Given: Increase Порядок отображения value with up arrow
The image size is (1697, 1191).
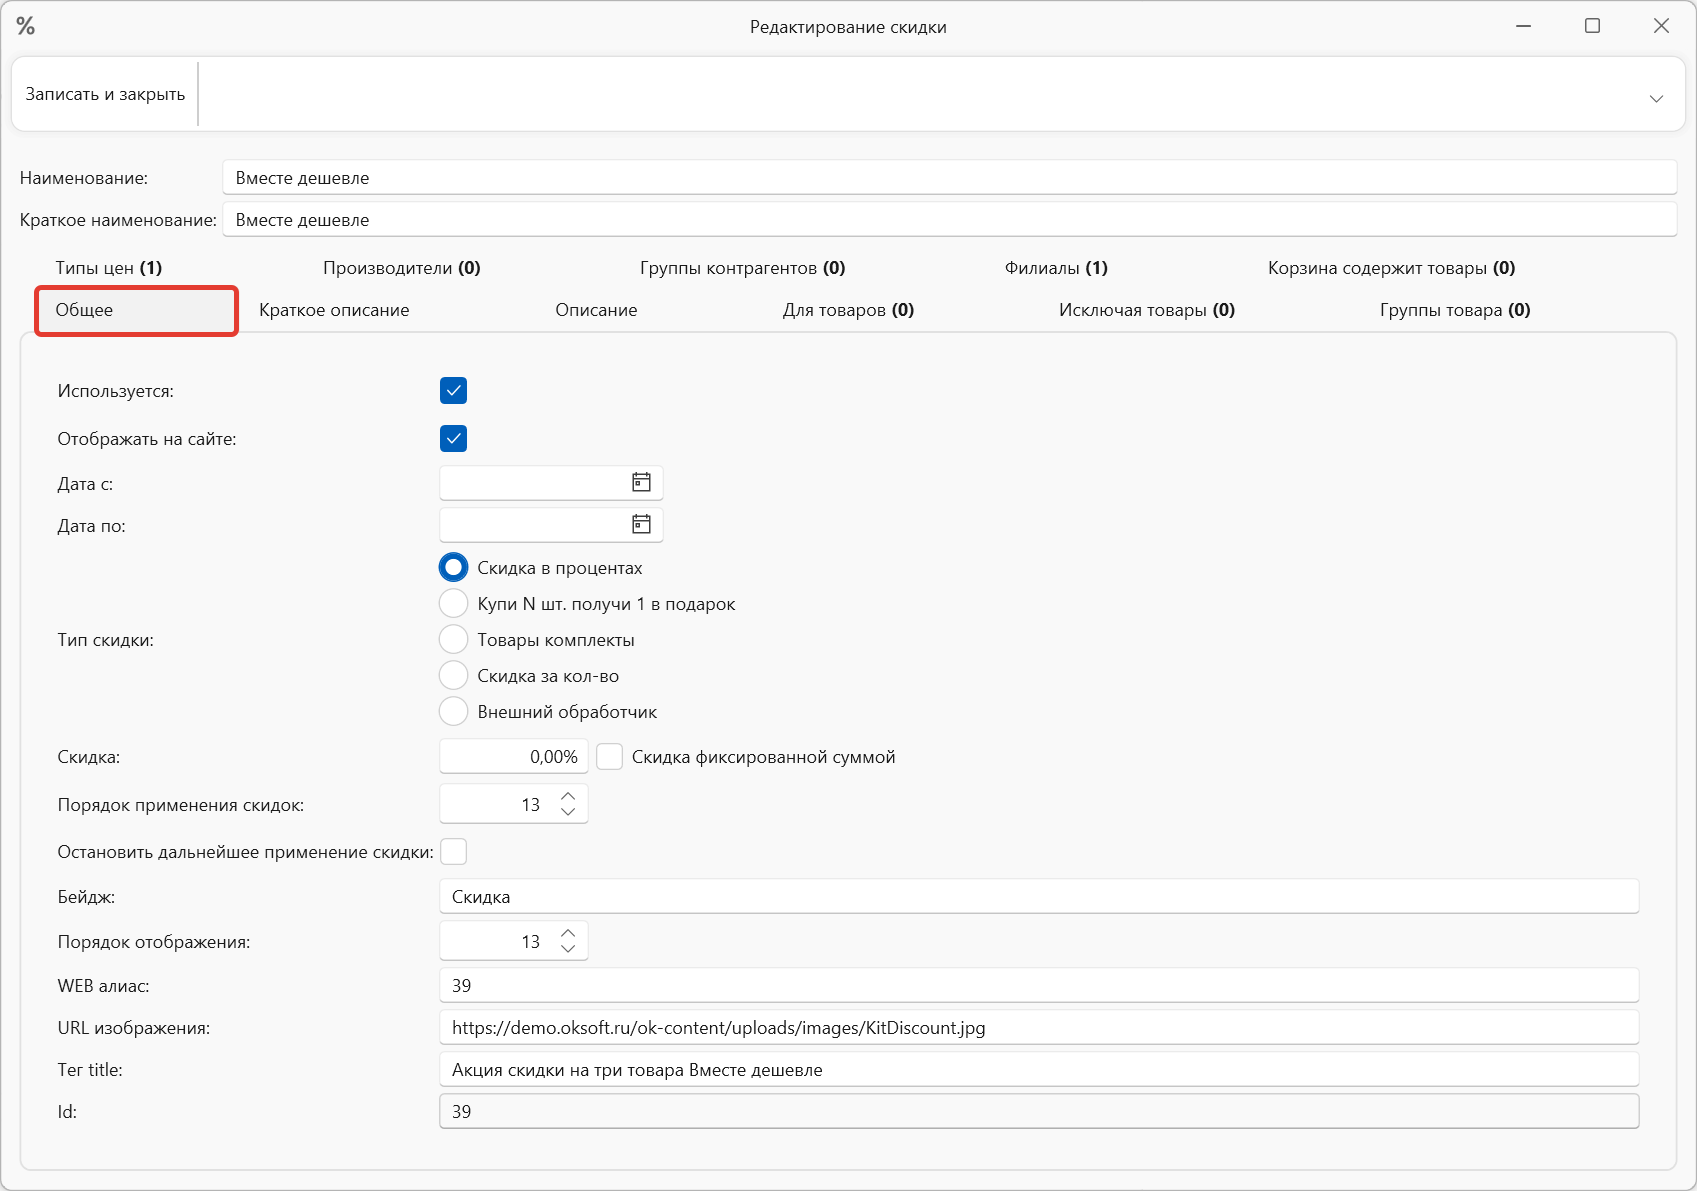Looking at the screenshot, I should (x=568, y=933).
